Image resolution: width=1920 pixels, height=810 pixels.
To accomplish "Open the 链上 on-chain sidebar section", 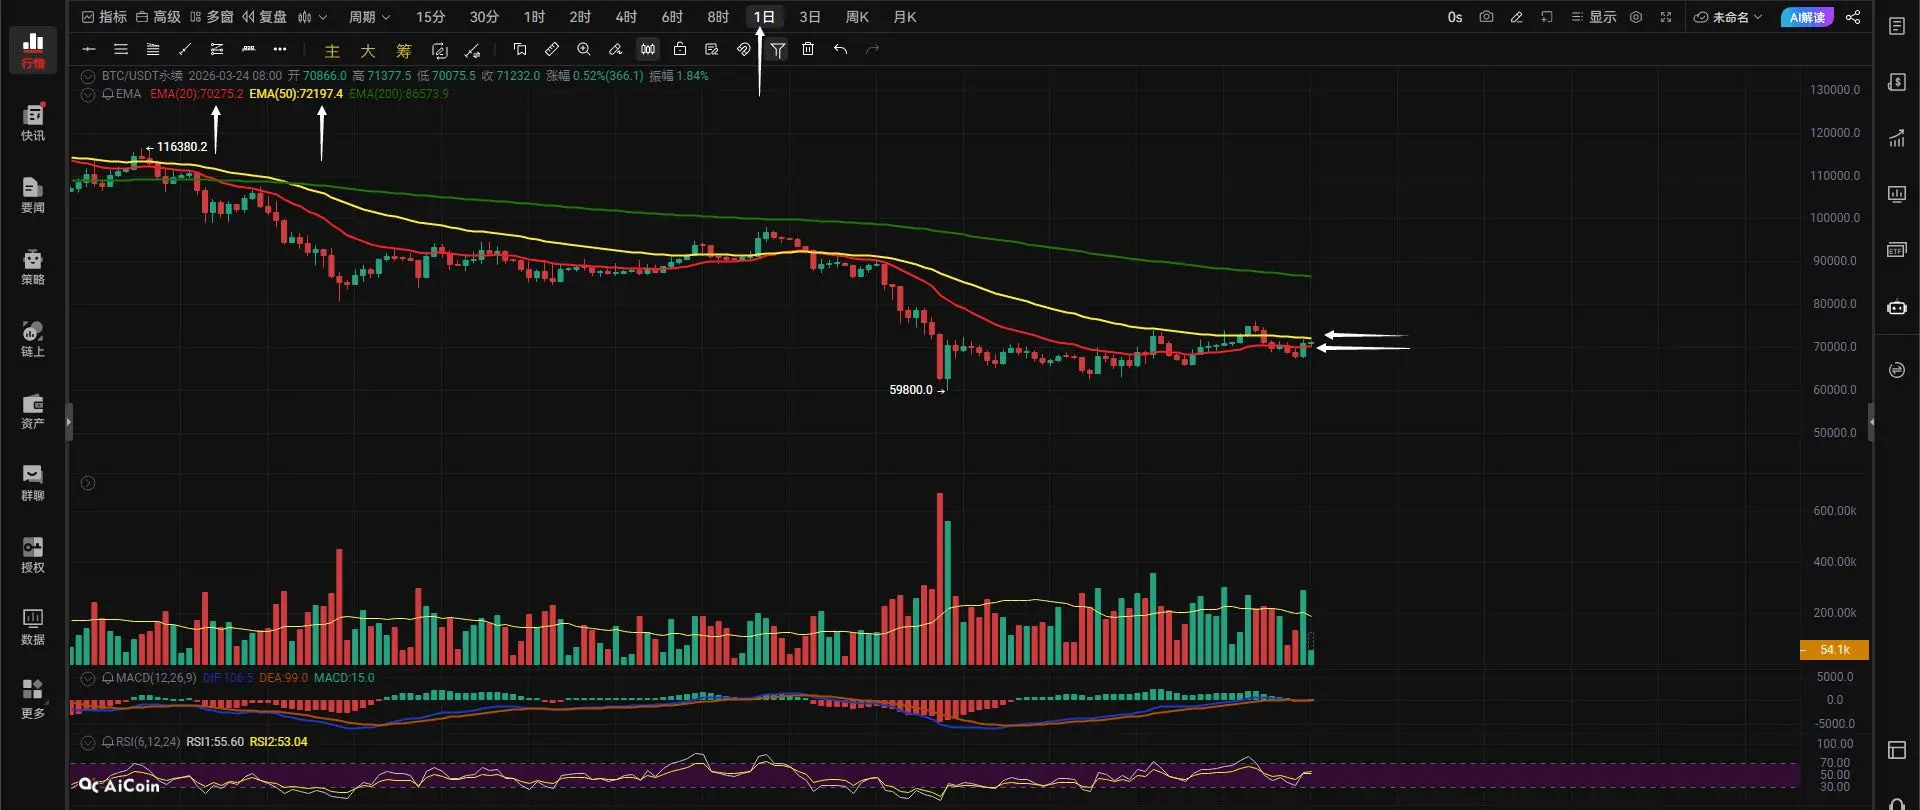I will pos(33,338).
